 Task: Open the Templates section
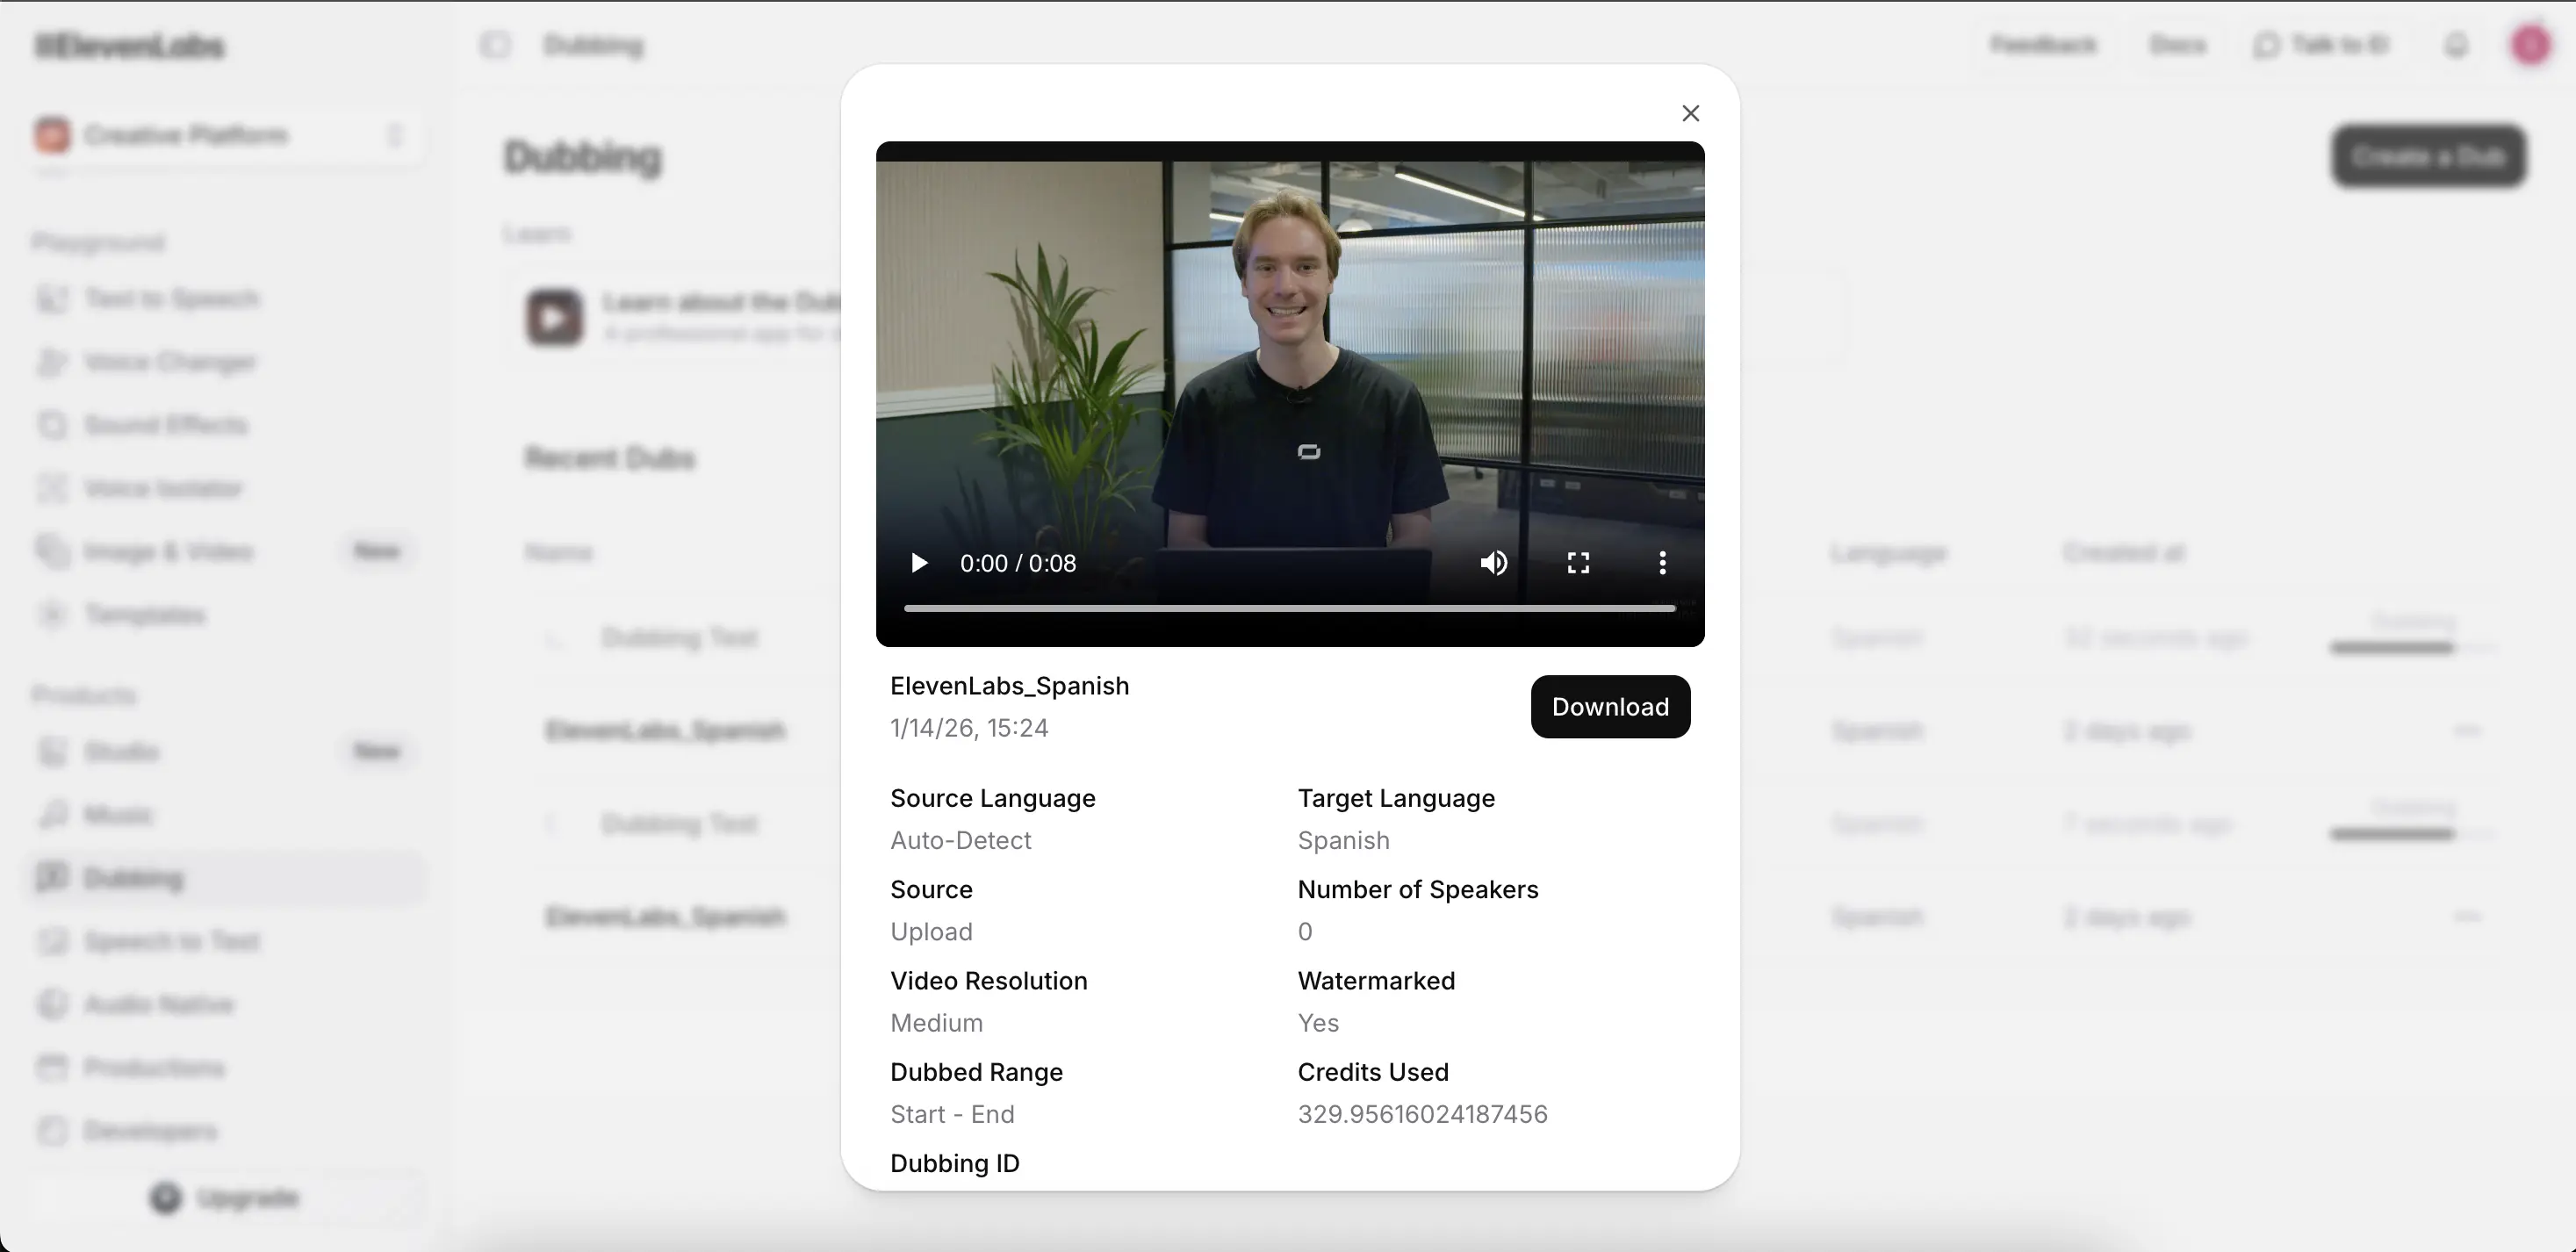[x=145, y=614]
